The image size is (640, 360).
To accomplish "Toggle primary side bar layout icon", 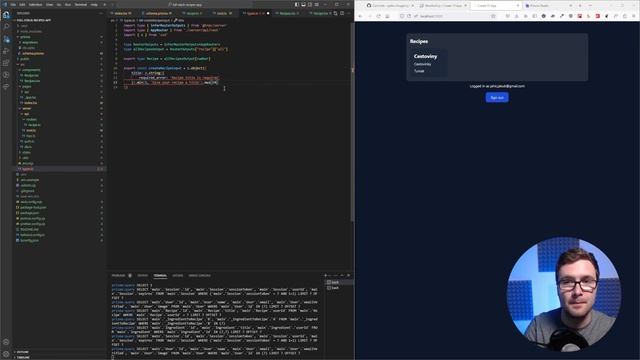I will (297, 4).
